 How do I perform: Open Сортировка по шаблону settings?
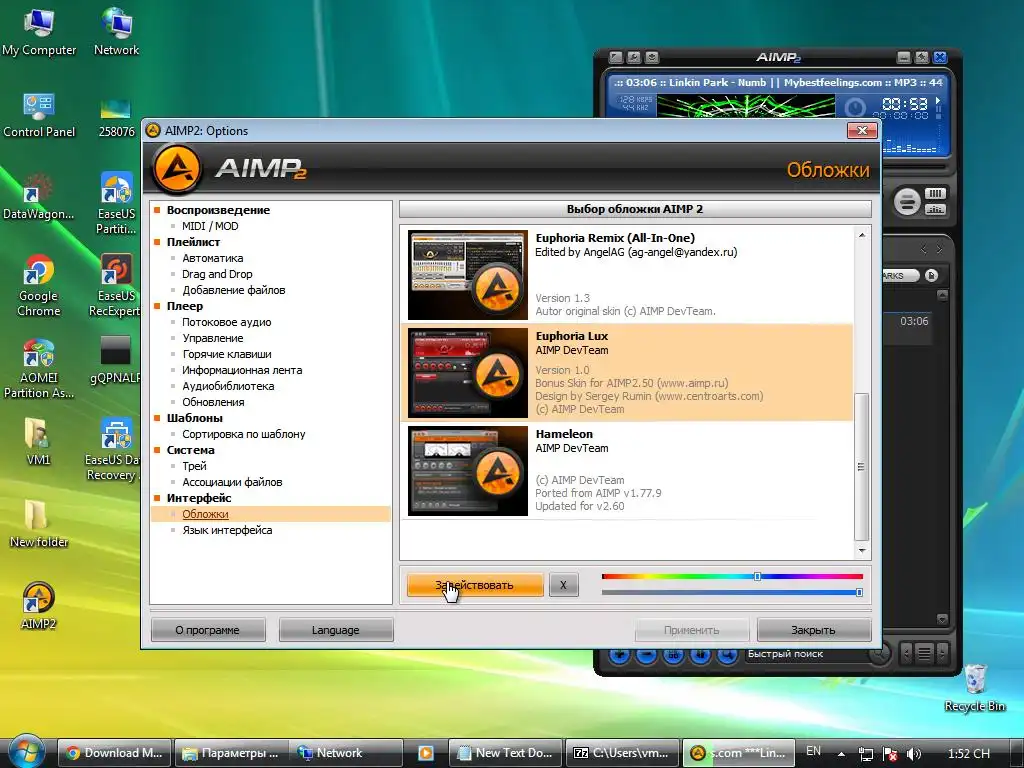pos(244,434)
